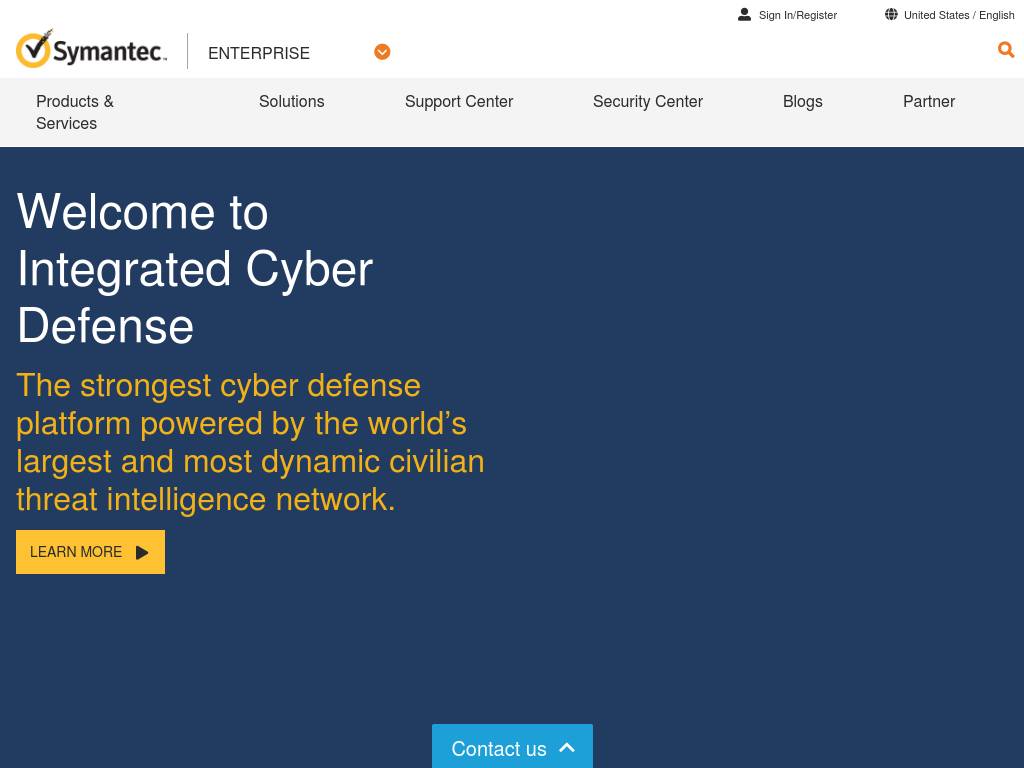
Task: Click the Welcome to Integrated Cyber Defense heading
Action: (x=195, y=269)
